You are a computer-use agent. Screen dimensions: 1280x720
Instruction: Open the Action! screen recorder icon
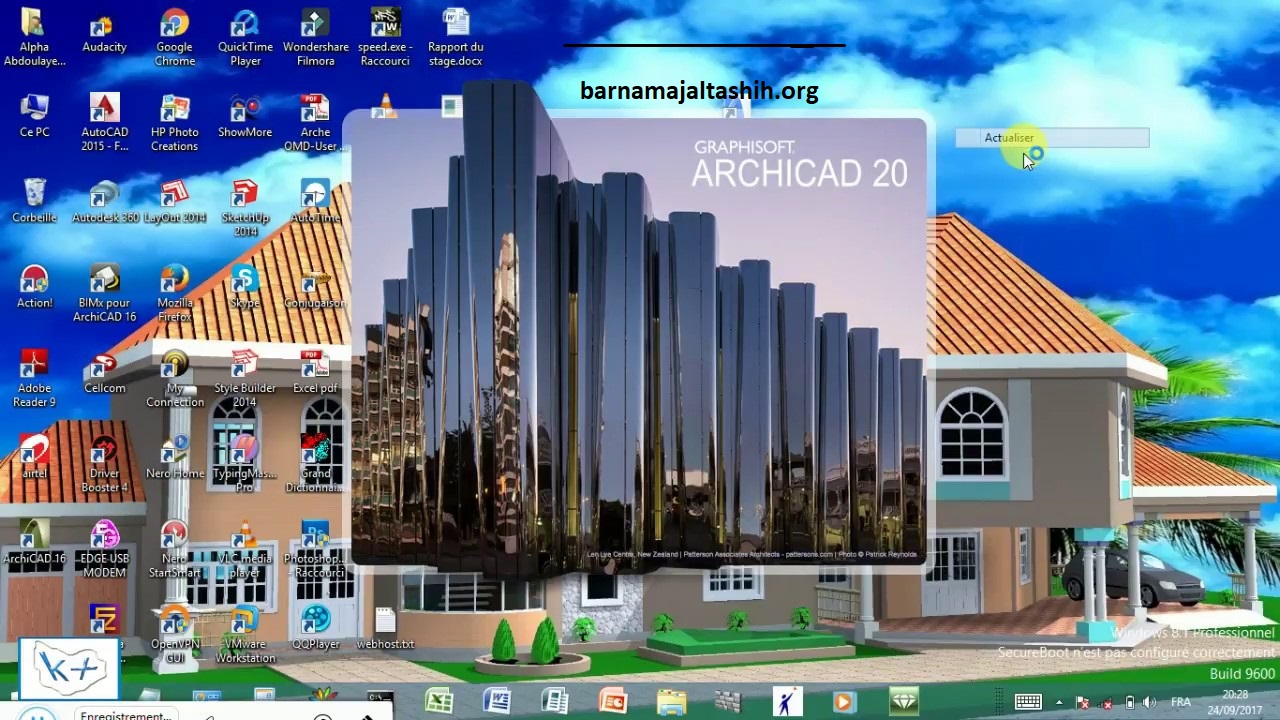tap(34, 286)
